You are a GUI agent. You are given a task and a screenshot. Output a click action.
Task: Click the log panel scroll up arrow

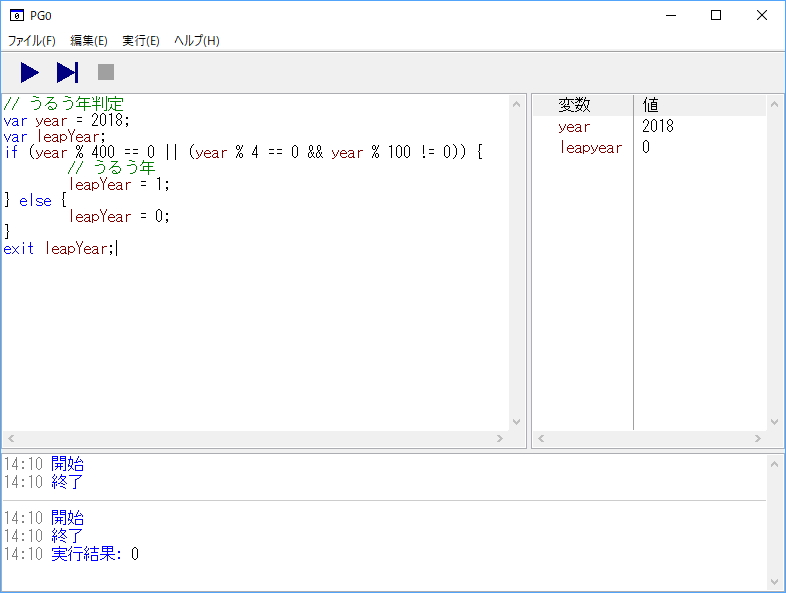coord(774,464)
